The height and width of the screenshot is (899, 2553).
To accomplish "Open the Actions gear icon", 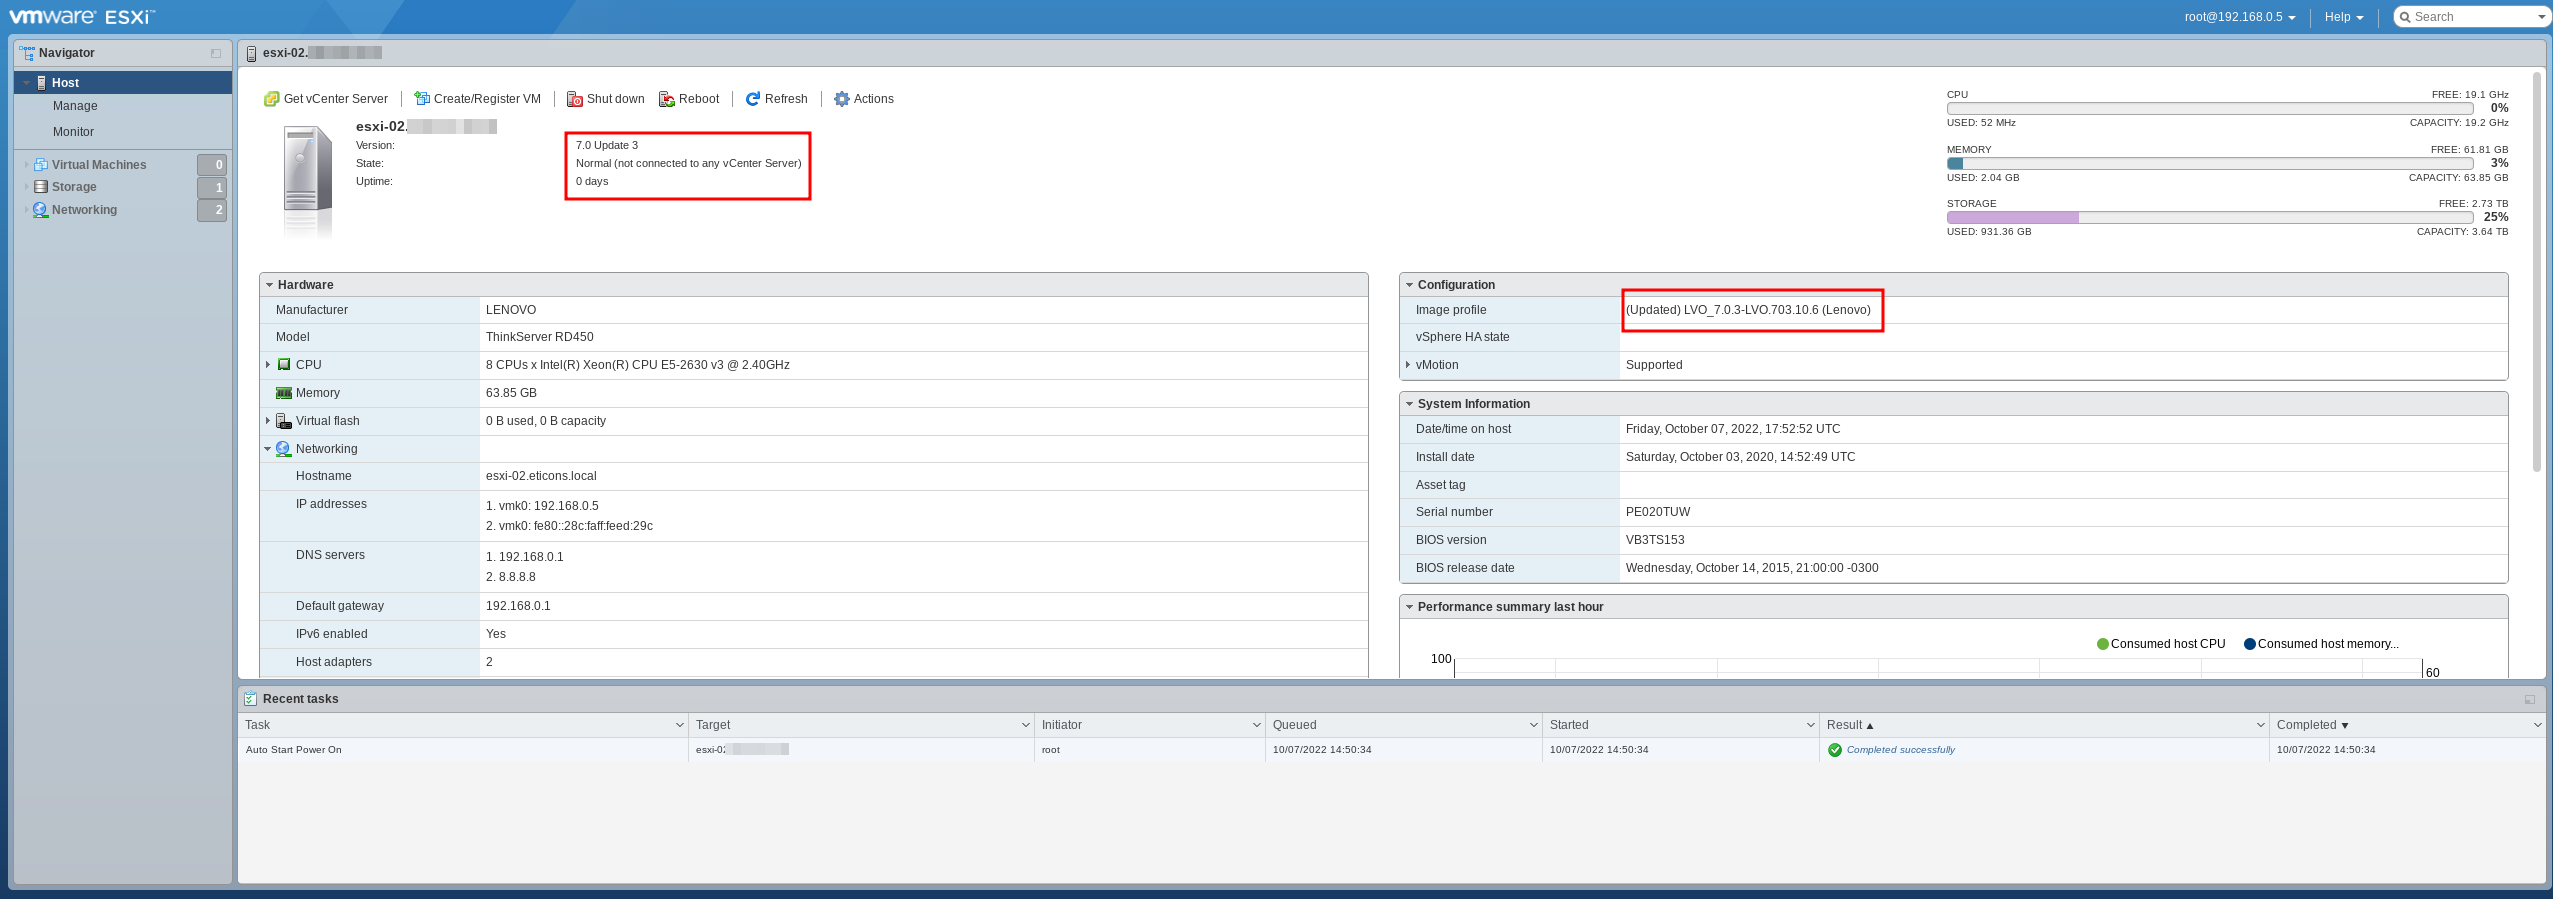I will (842, 99).
